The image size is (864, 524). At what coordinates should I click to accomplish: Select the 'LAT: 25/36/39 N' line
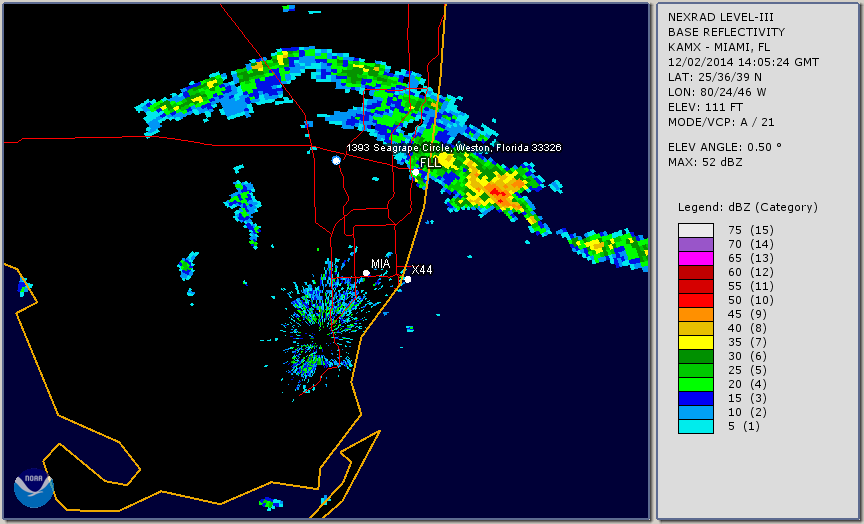tap(715, 77)
